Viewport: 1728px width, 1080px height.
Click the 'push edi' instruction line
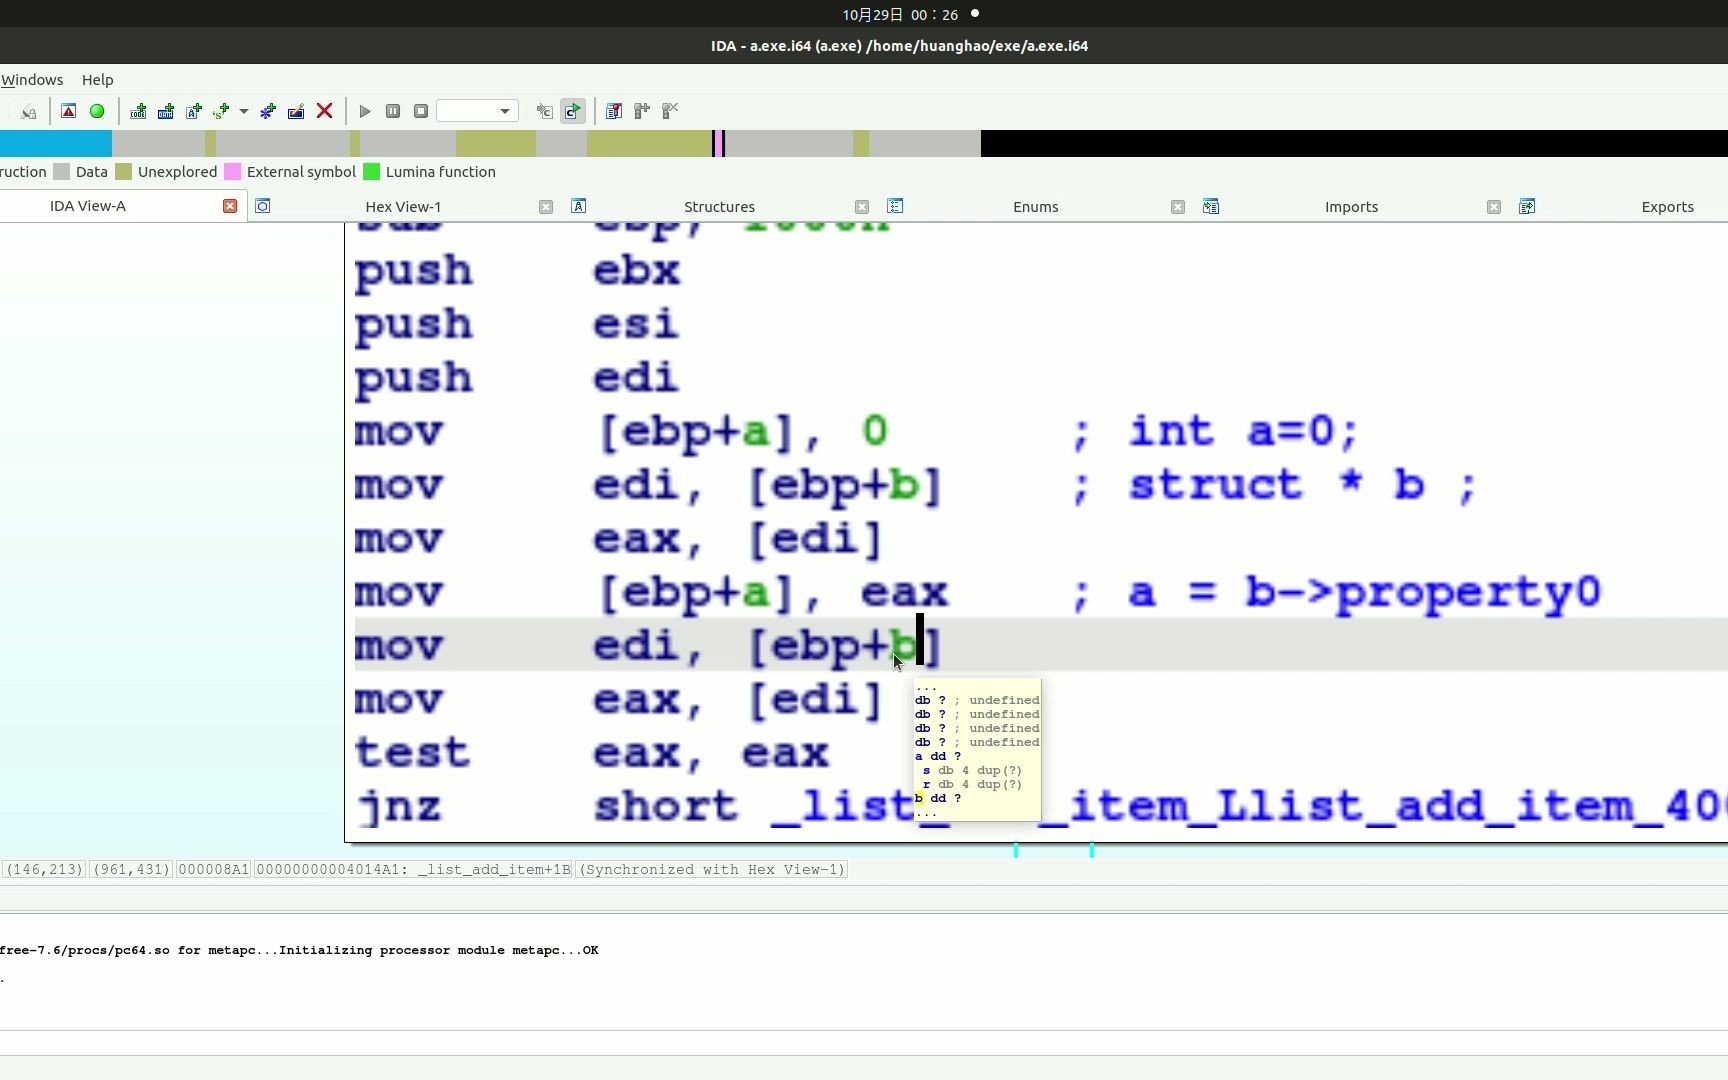[517, 378]
